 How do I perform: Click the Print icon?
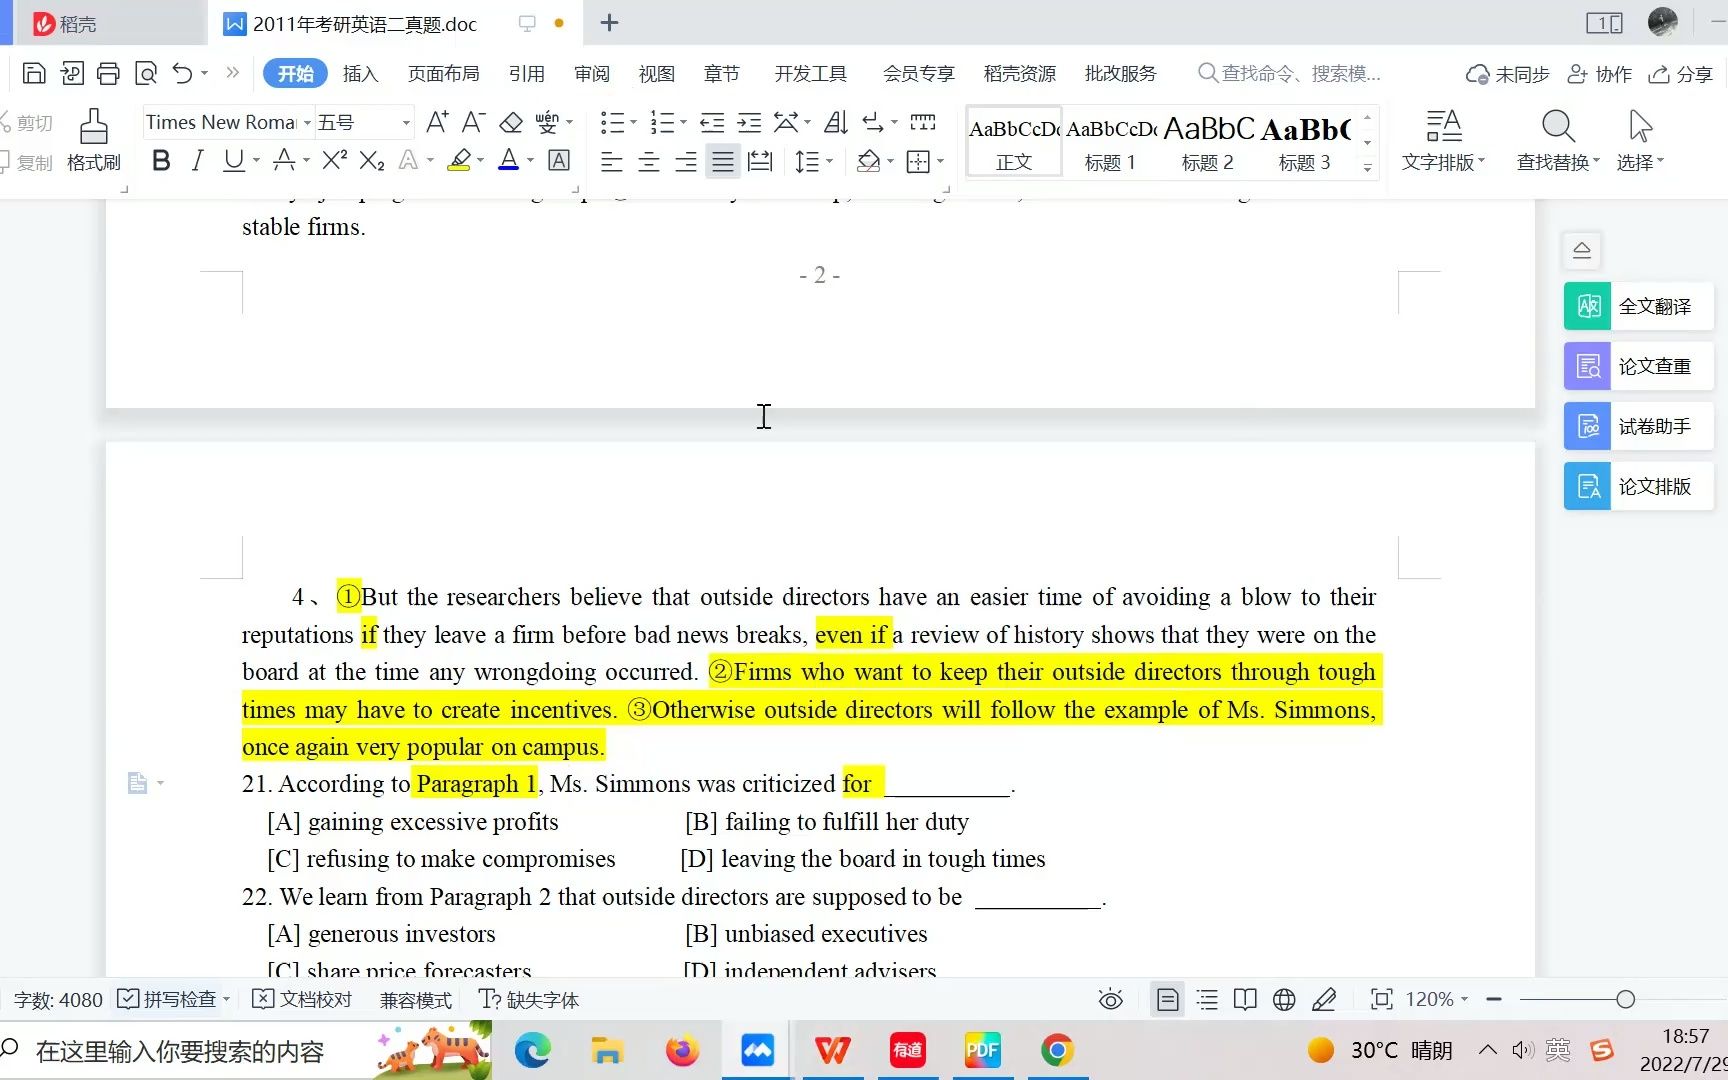[108, 73]
